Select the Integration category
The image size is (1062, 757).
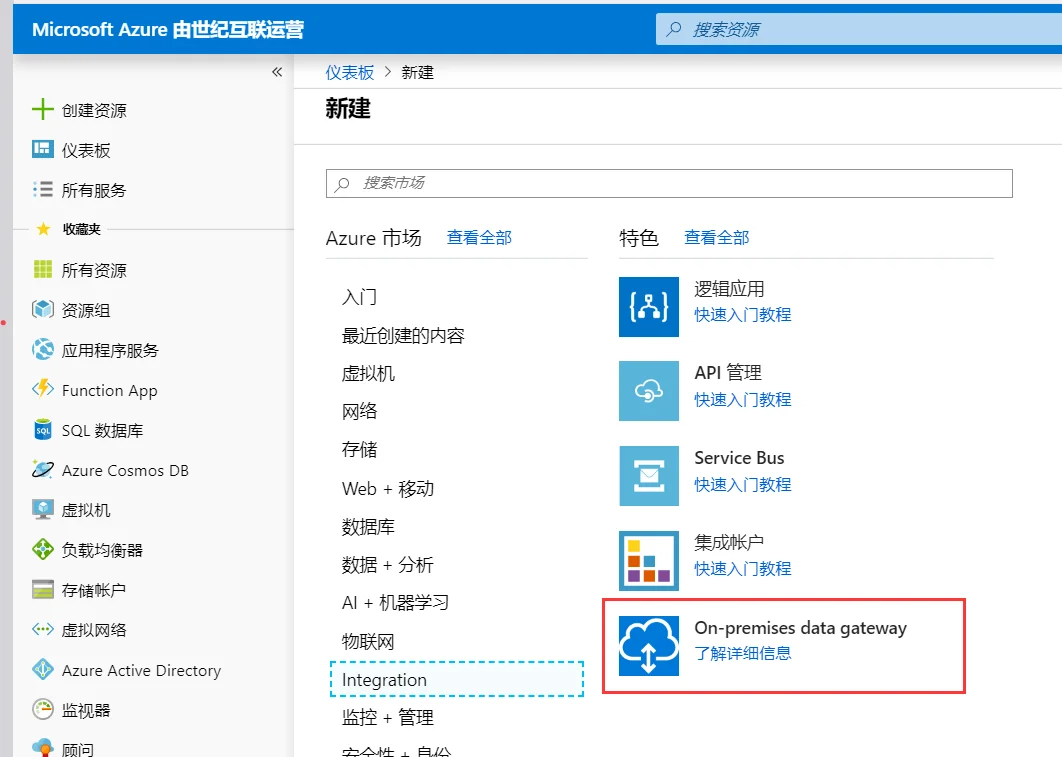point(457,679)
